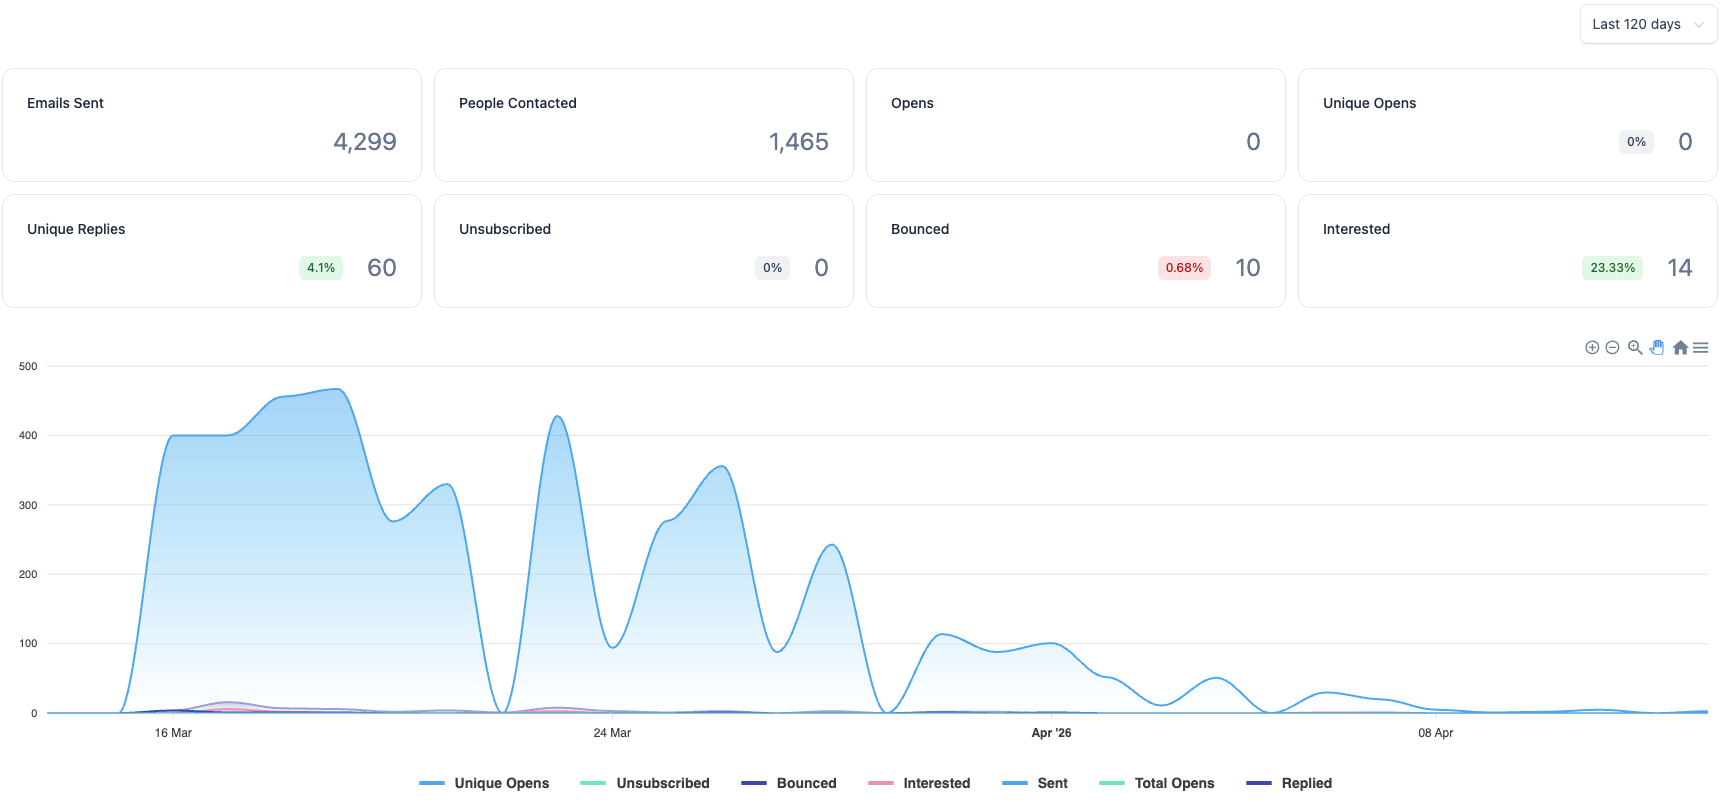Click the 300 y-axis label

click(28, 505)
